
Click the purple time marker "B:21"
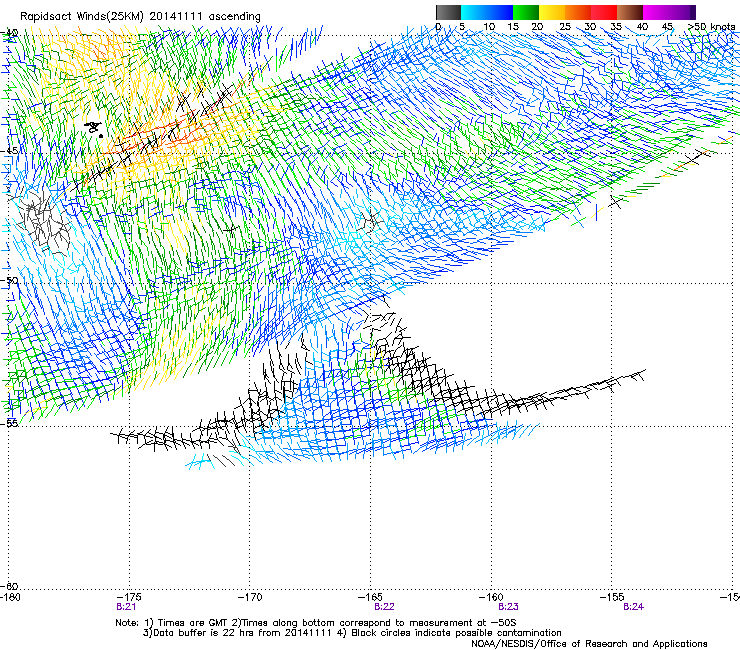126,607
